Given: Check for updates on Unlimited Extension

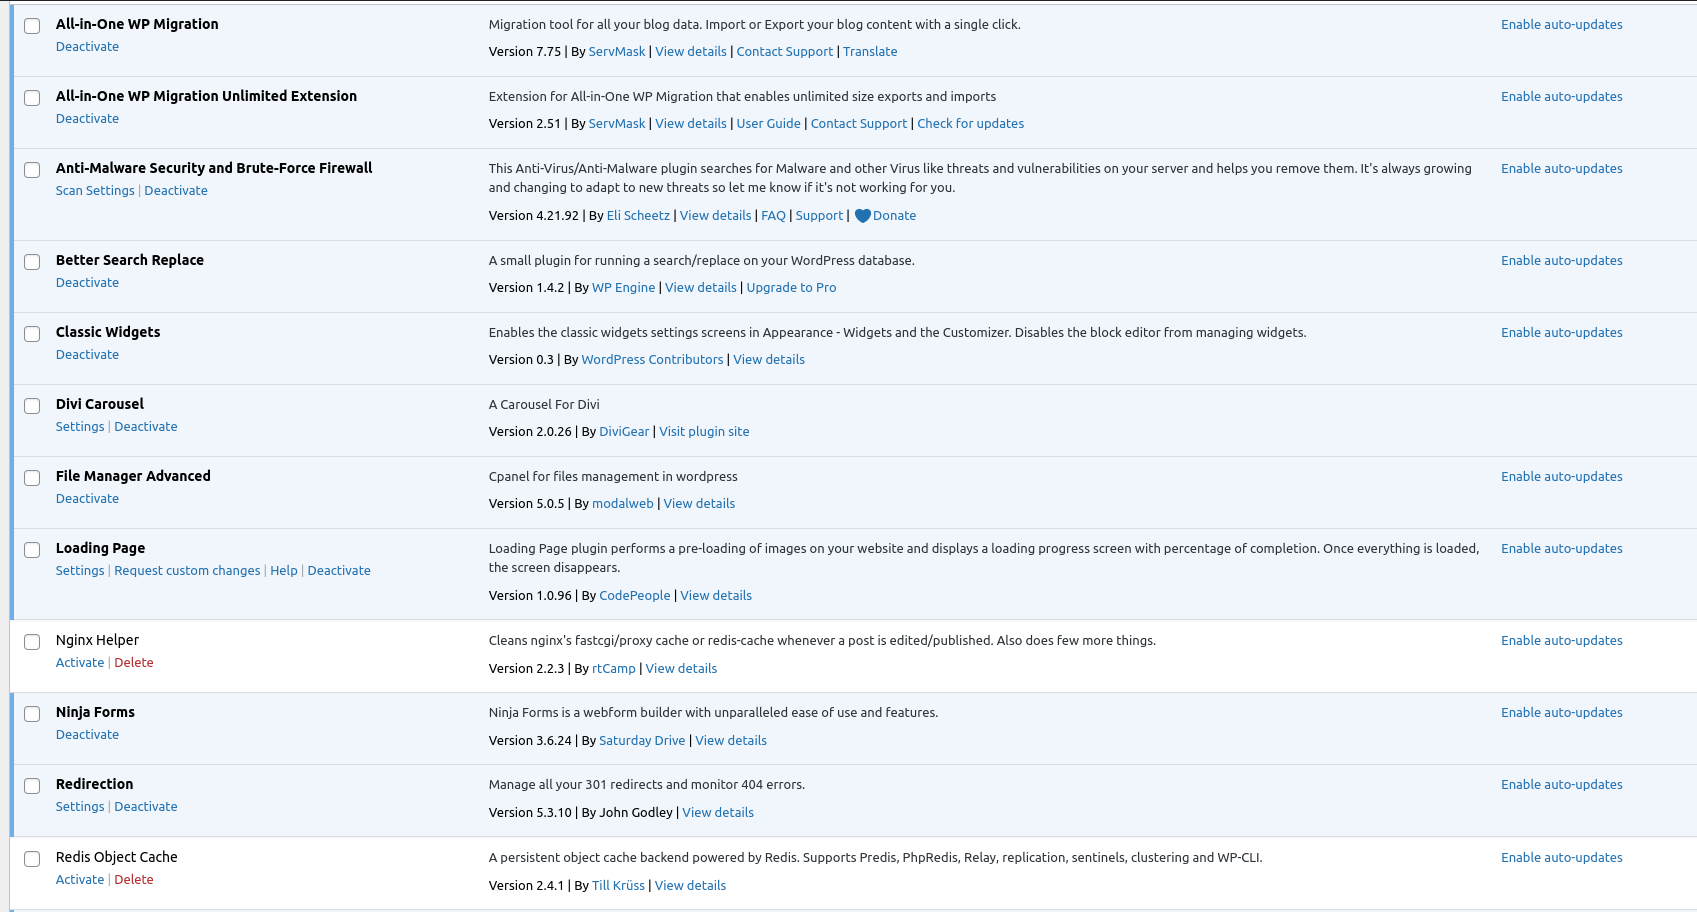Looking at the screenshot, I should point(970,124).
